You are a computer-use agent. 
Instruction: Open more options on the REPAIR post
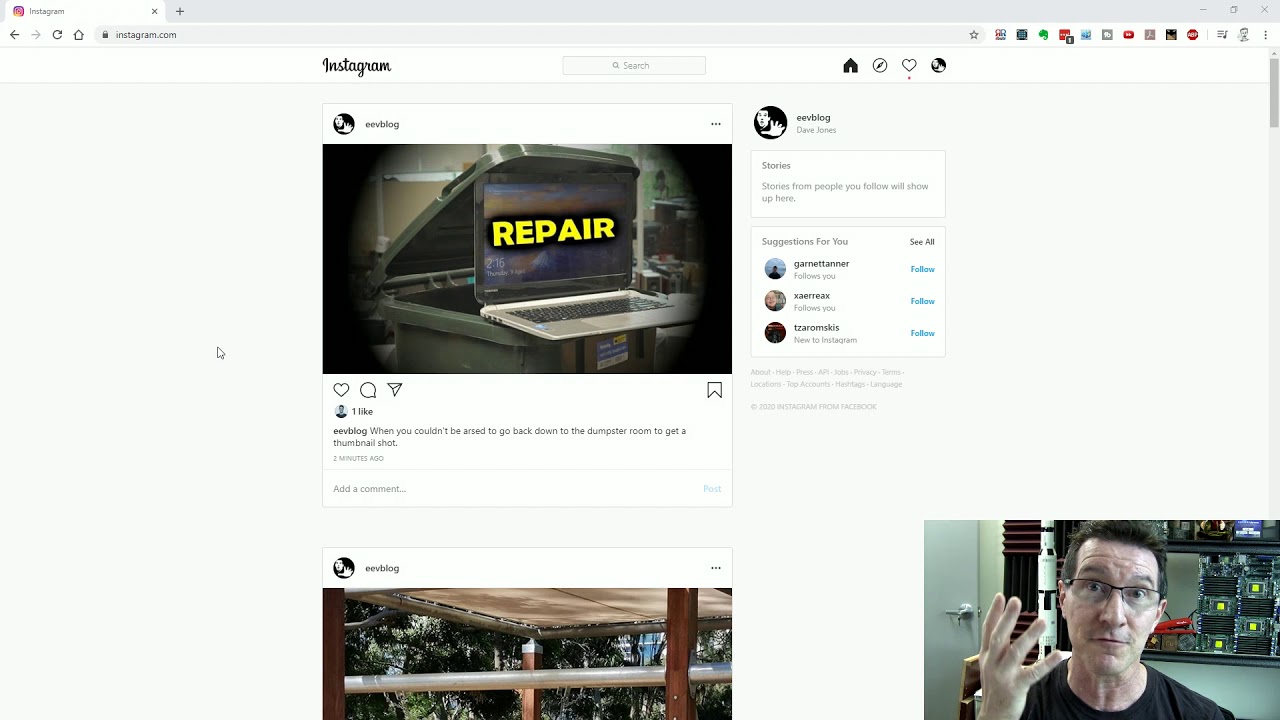pos(716,124)
